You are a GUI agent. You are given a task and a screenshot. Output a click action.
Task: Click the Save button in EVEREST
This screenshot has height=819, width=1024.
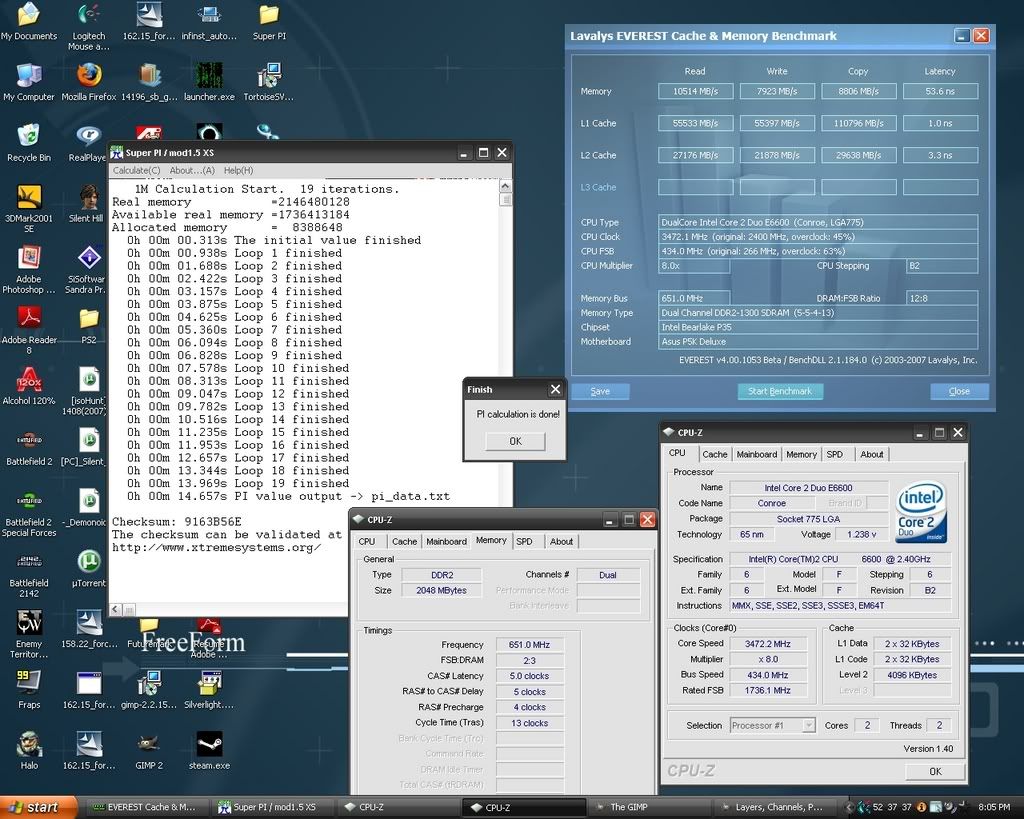tap(600, 391)
